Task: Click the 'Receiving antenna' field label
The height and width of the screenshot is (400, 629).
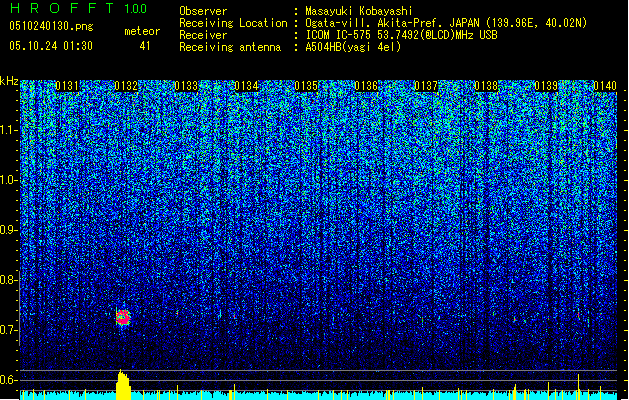Action: 230,47
